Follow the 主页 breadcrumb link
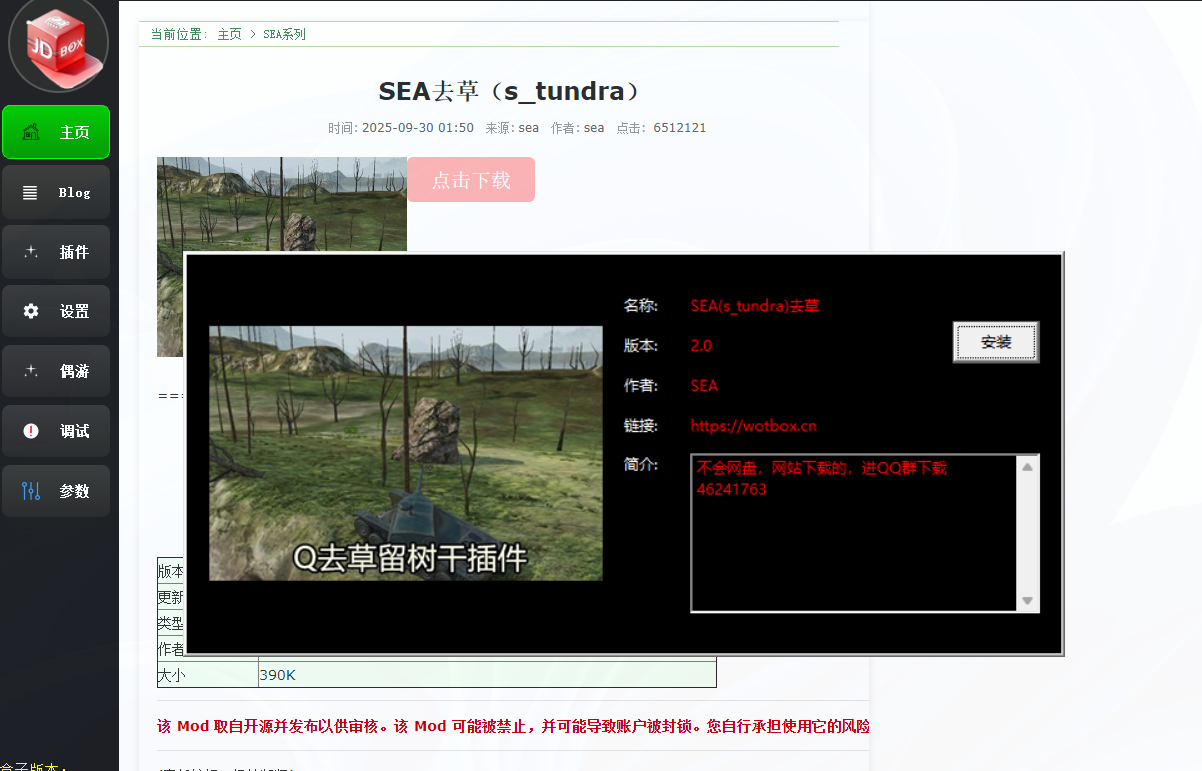1202x771 pixels. [230, 34]
